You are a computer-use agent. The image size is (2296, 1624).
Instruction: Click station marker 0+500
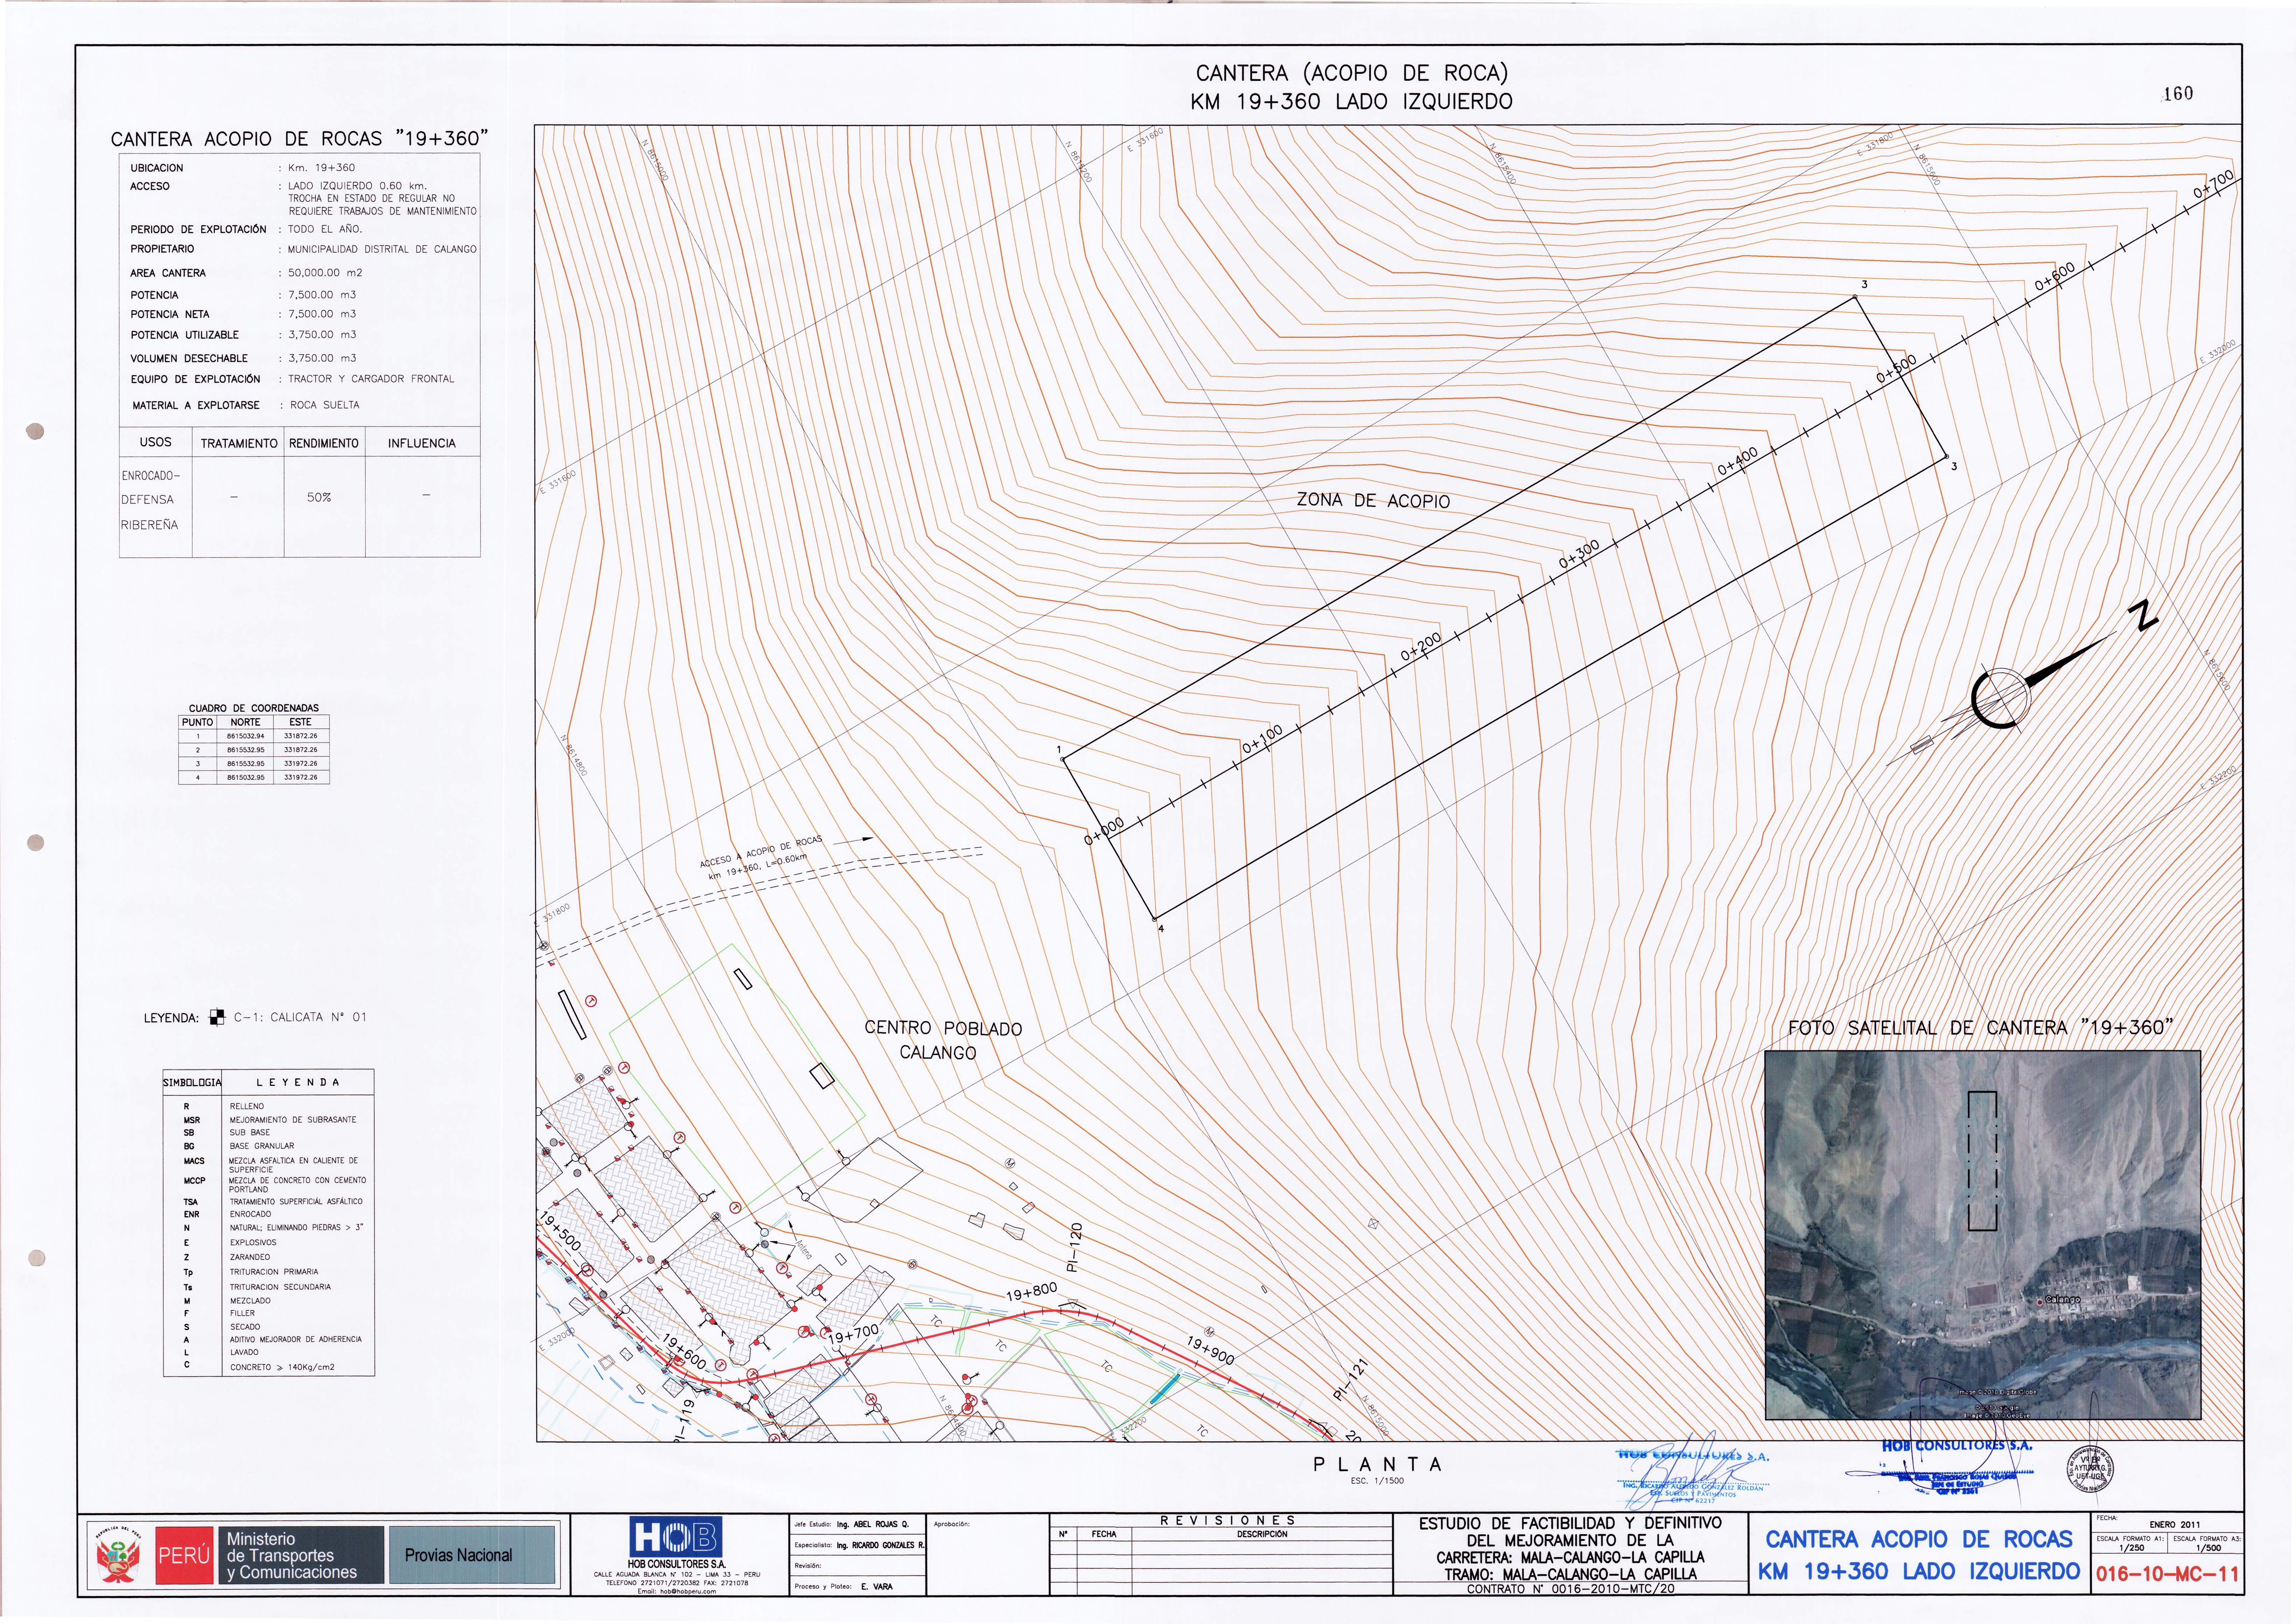tap(1896, 369)
